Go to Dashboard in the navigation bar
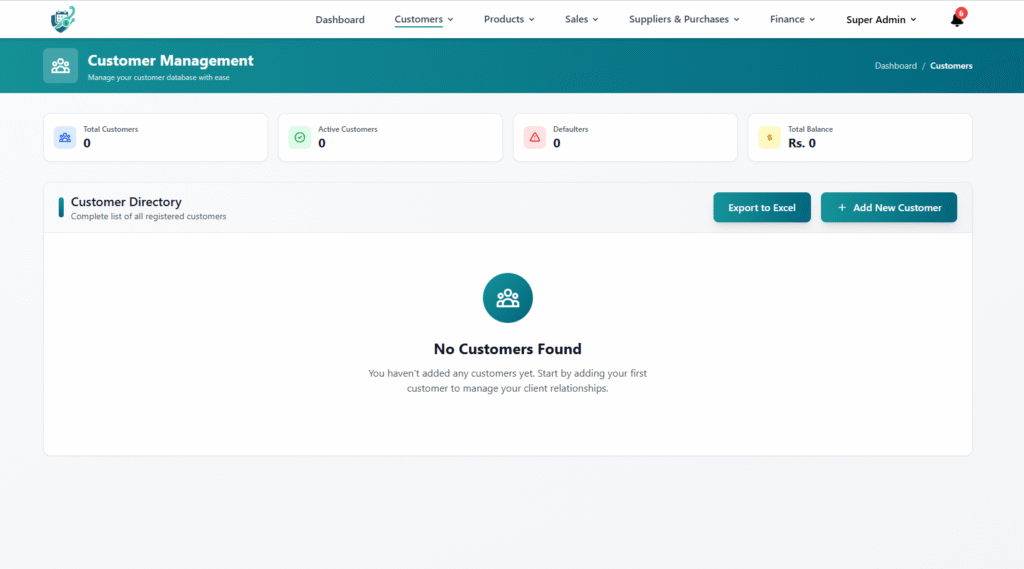The height and width of the screenshot is (569, 1024). [340, 19]
